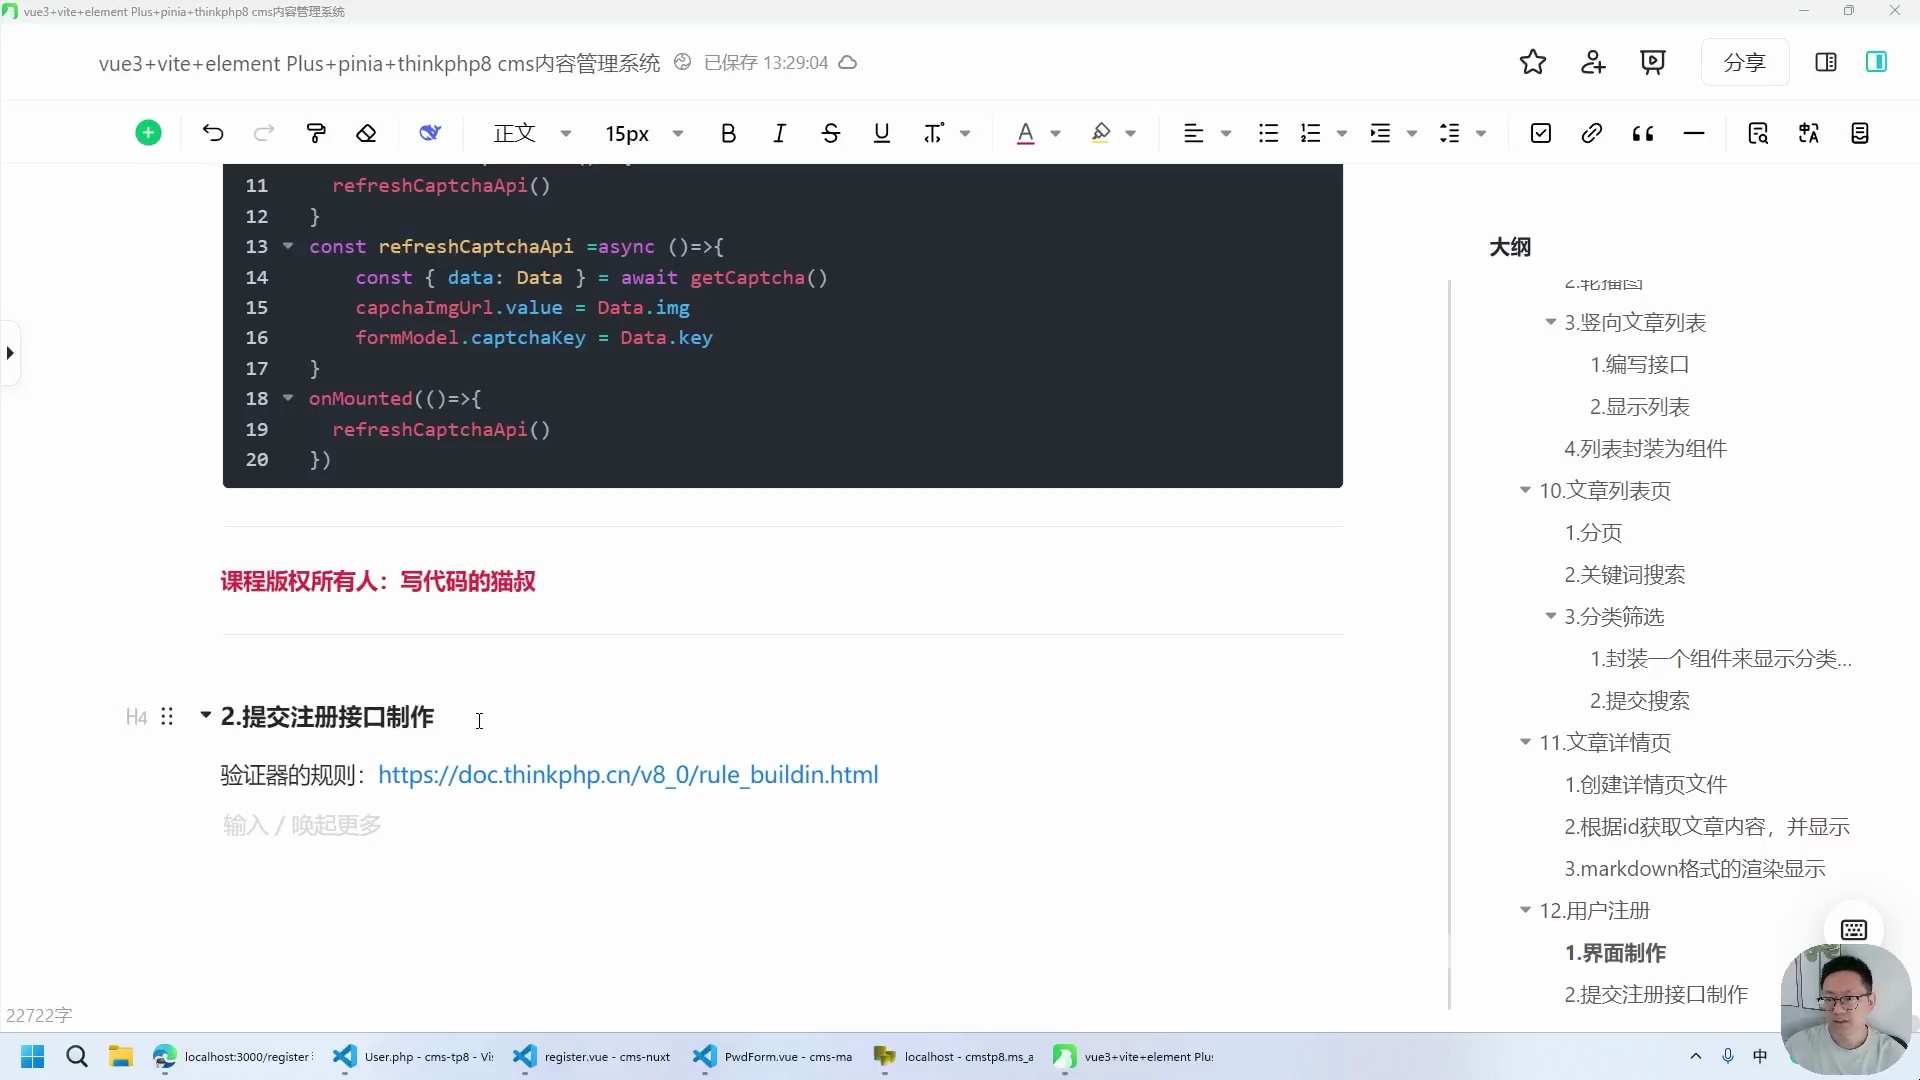Open the line spacing dropdown arrow
Image resolution: width=1920 pixels, height=1080 pixels.
pyautogui.click(x=1481, y=134)
